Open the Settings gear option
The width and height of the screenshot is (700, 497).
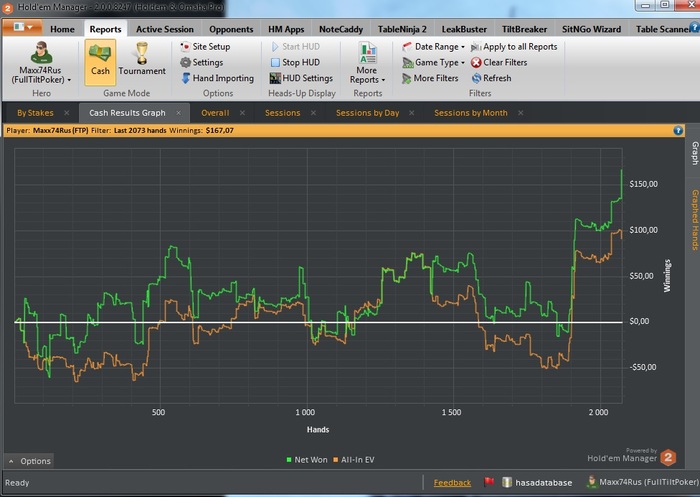click(x=201, y=63)
